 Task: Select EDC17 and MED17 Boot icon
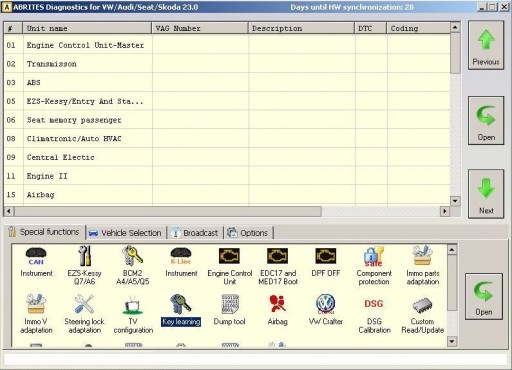tap(278, 266)
